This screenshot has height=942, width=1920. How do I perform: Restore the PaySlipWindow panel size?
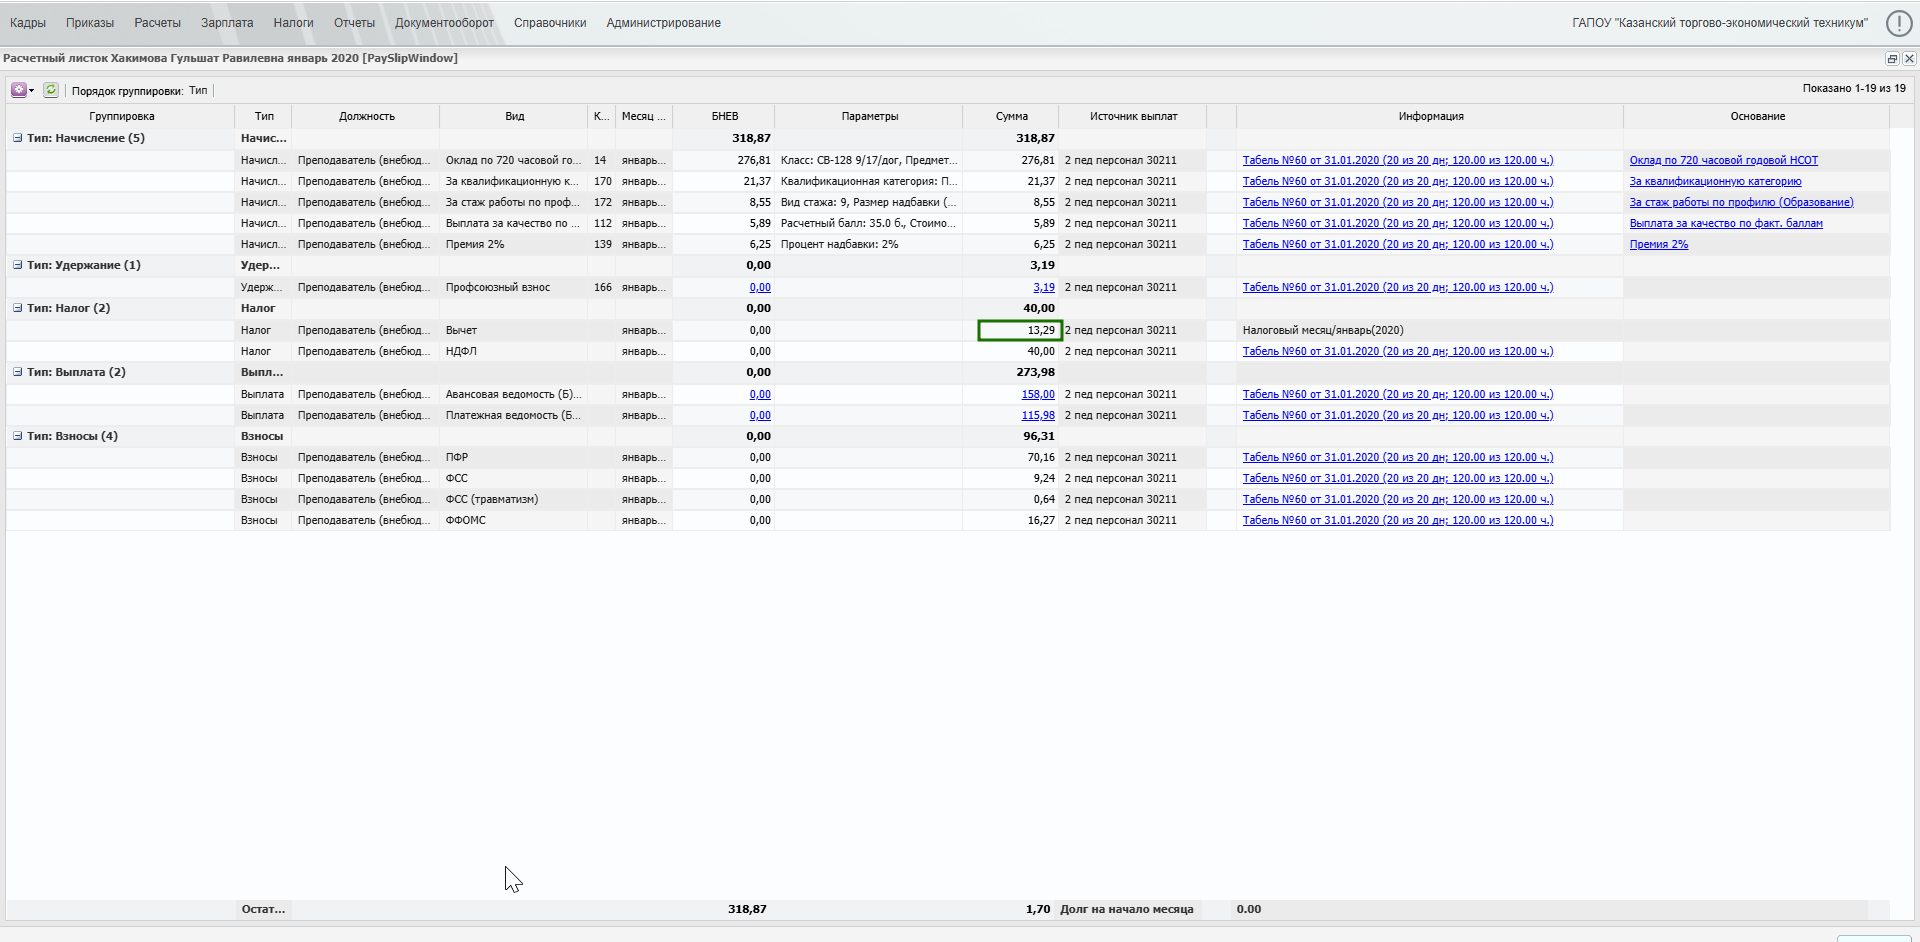point(1892,59)
